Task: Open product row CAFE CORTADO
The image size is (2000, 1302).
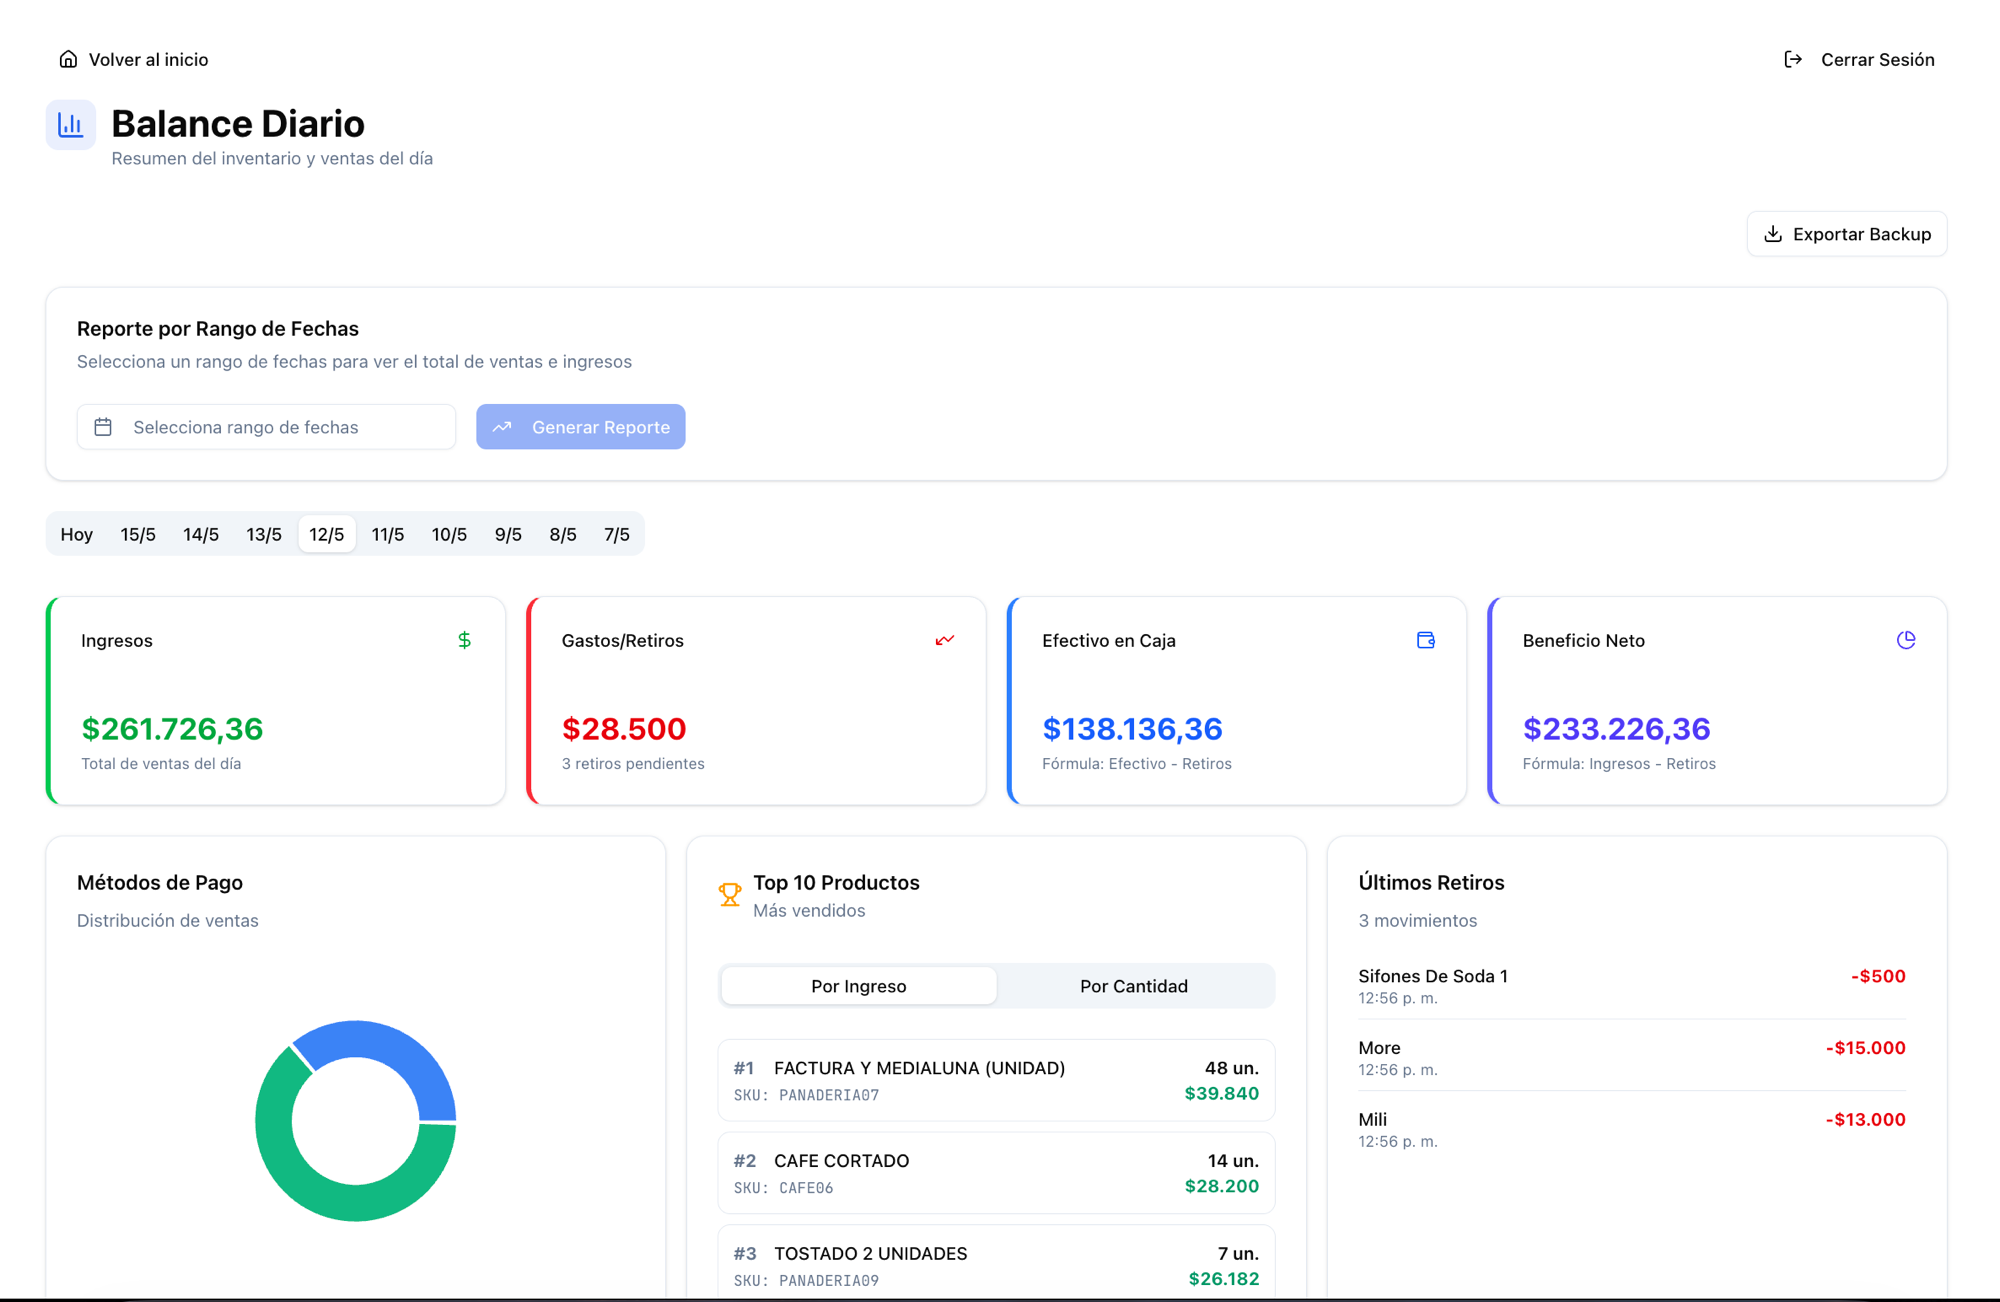Action: coord(996,1173)
